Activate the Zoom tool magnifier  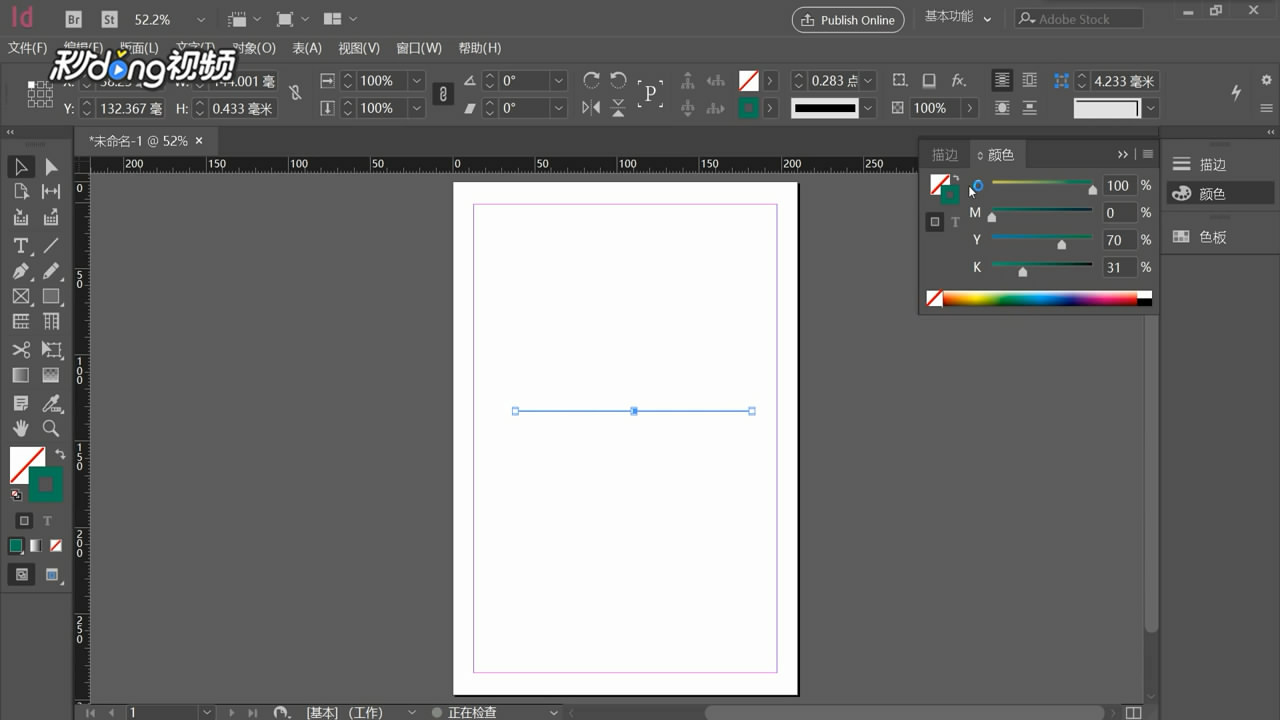[x=51, y=428]
